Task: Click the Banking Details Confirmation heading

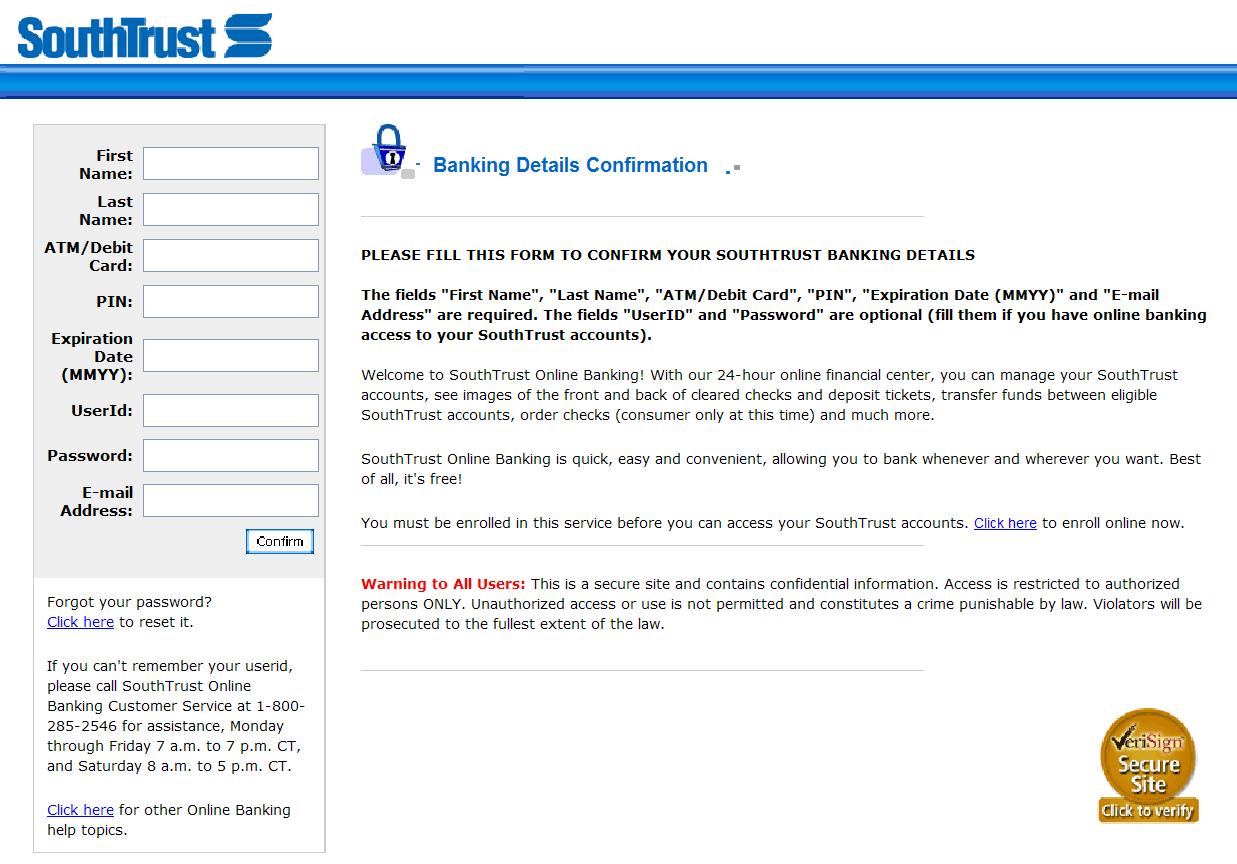Action: [x=570, y=166]
